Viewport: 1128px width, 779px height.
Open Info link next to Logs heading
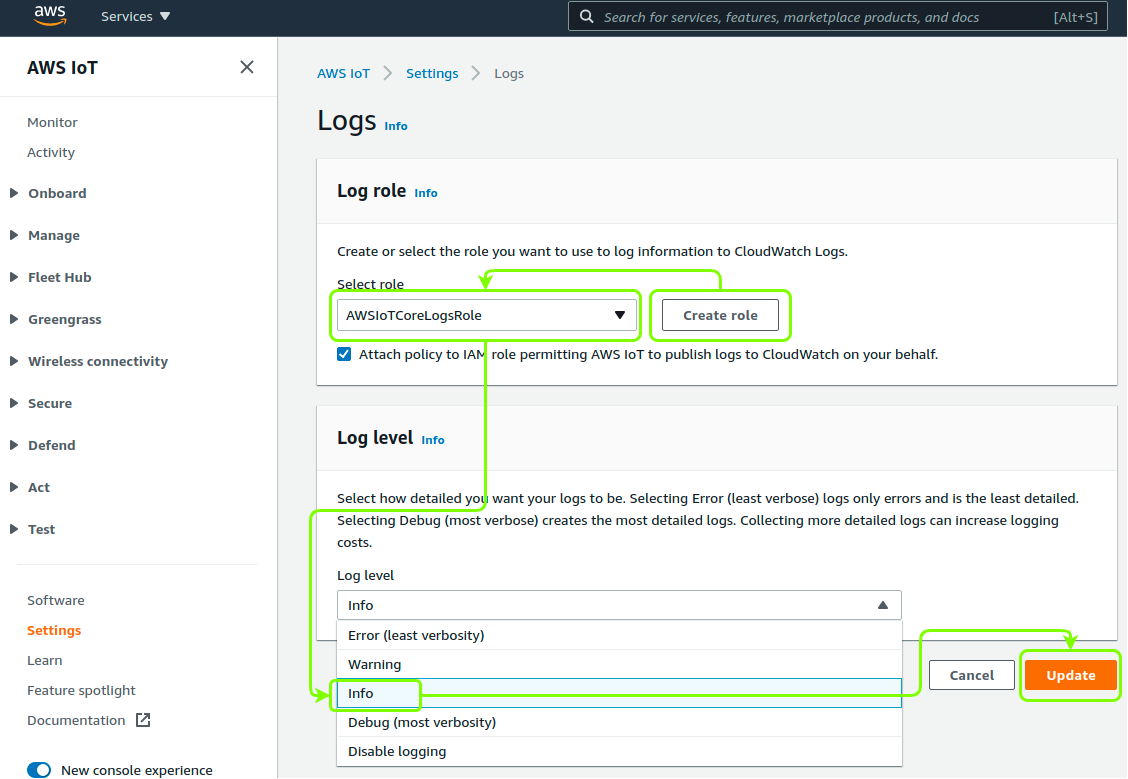click(x=396, y=126)
